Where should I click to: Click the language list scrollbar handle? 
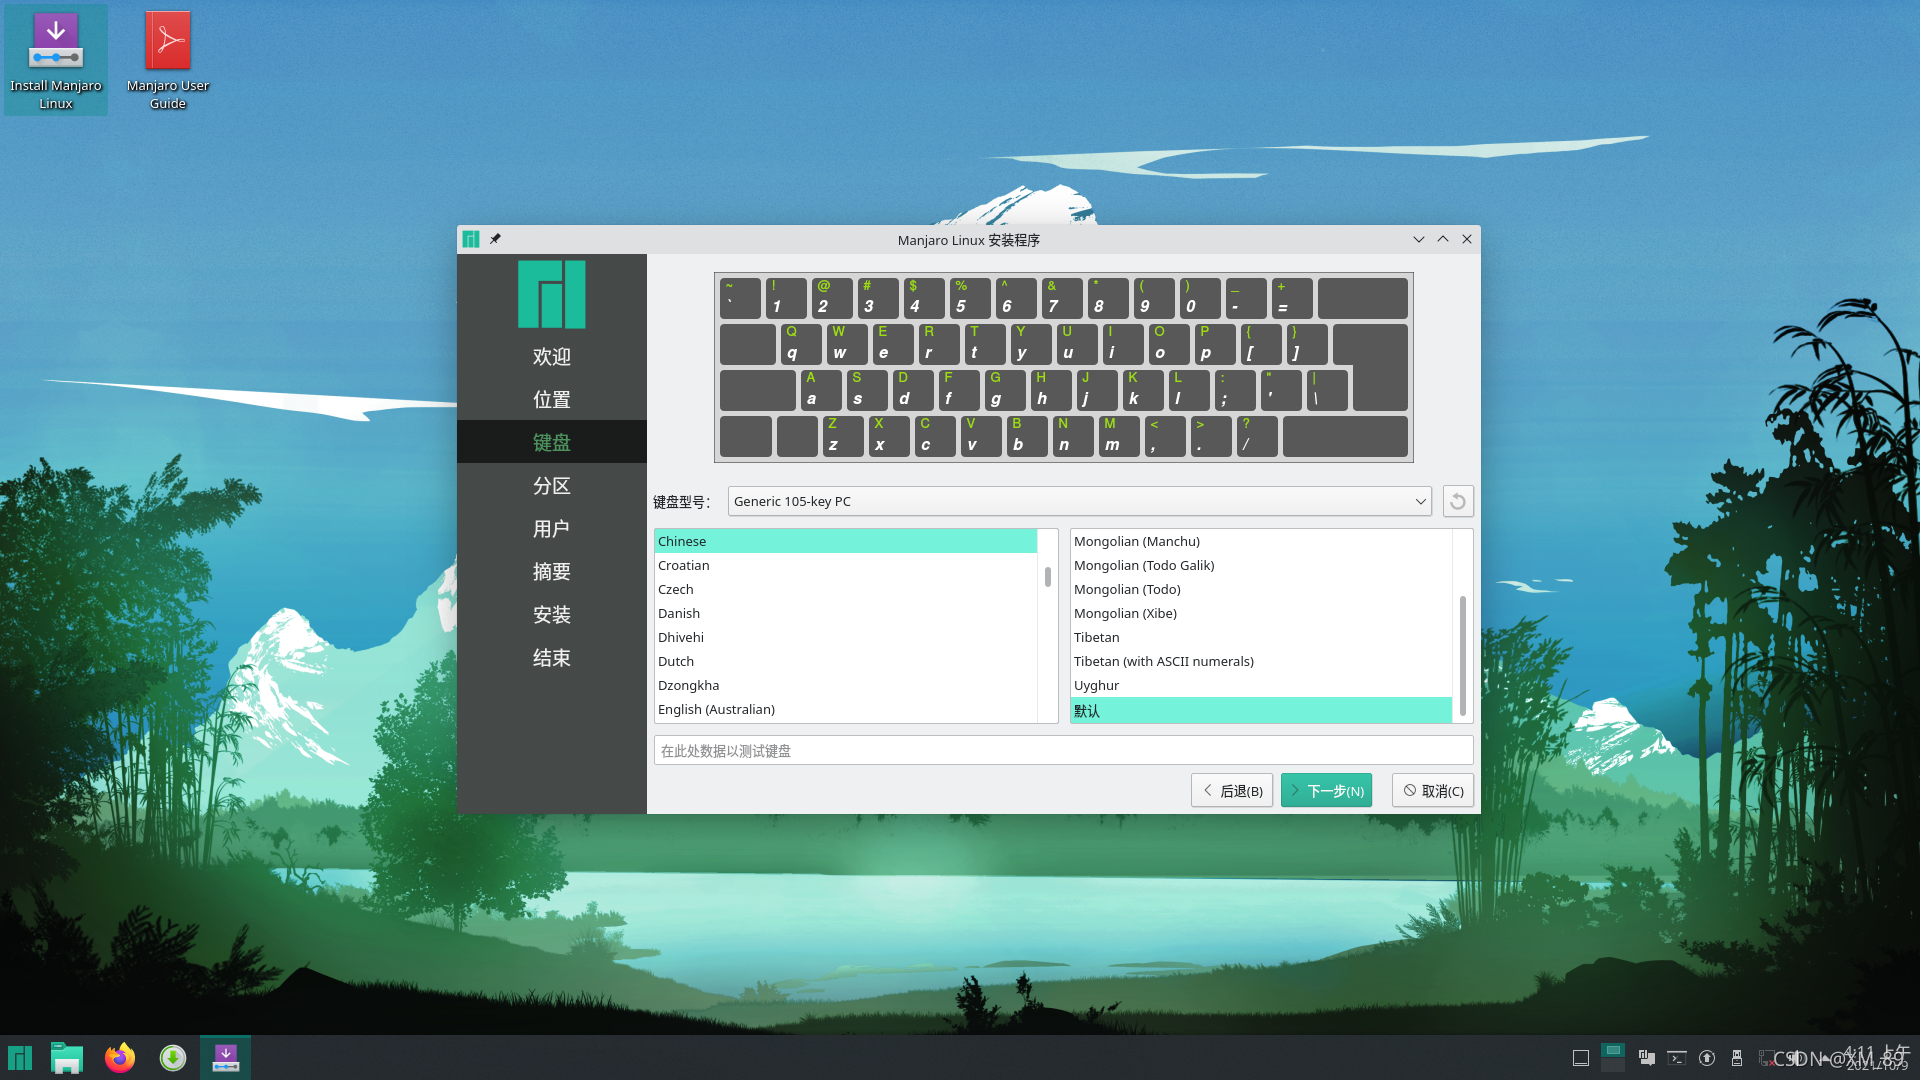coord(1047,577)
